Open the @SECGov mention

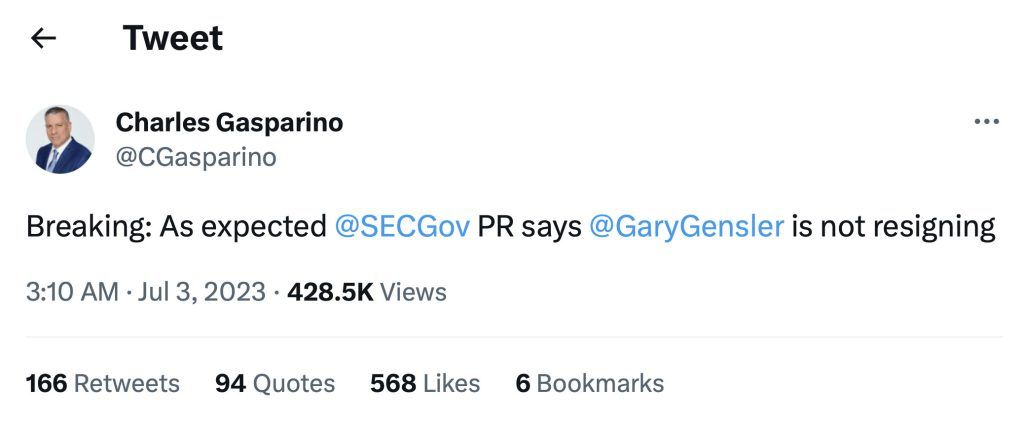403,227
